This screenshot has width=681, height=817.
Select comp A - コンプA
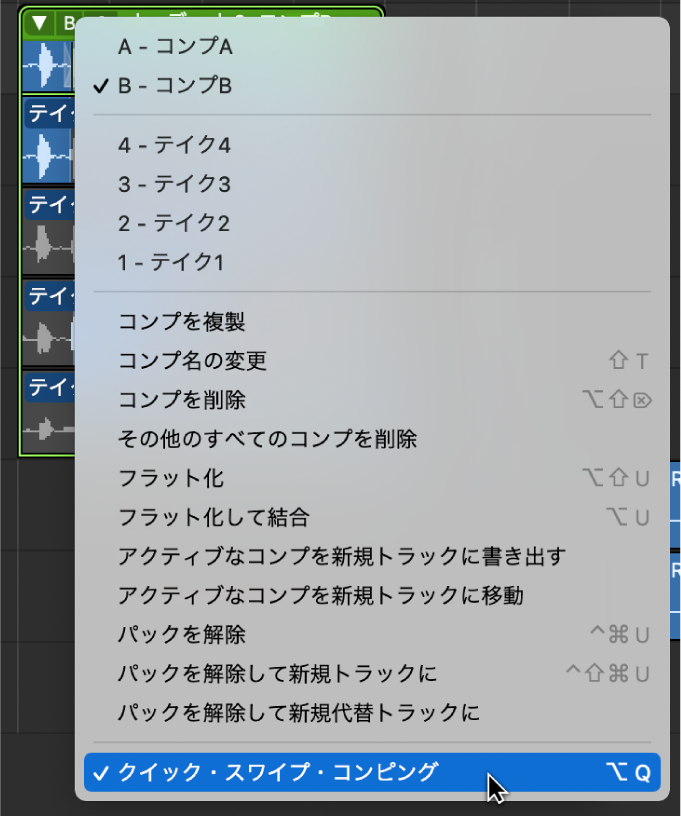click(372, 47)
